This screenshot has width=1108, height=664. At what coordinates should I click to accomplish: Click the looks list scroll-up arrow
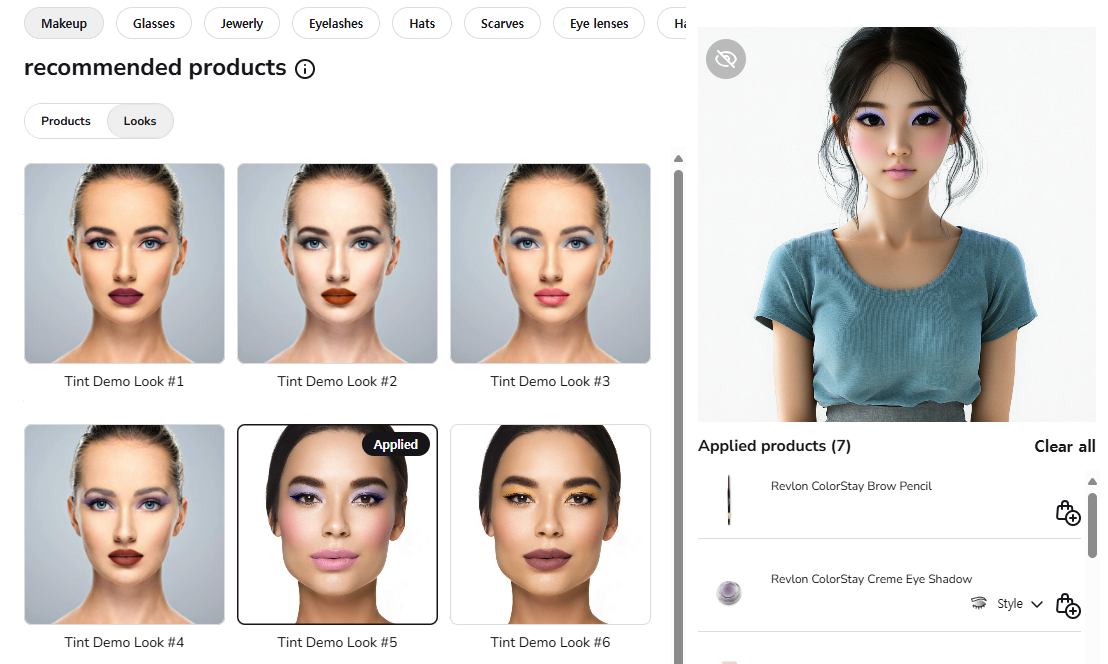(678, 158)
